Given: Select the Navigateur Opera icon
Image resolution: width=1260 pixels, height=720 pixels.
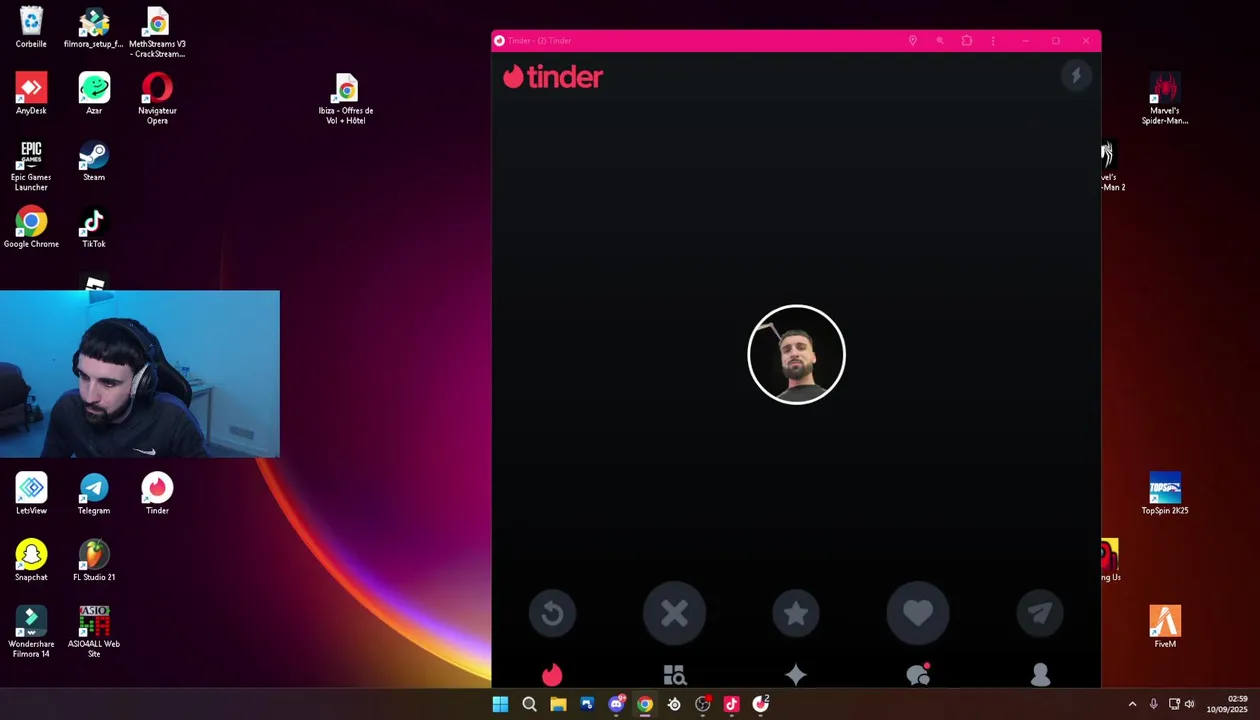Looking at the screenshot, I should click(157, 99).
